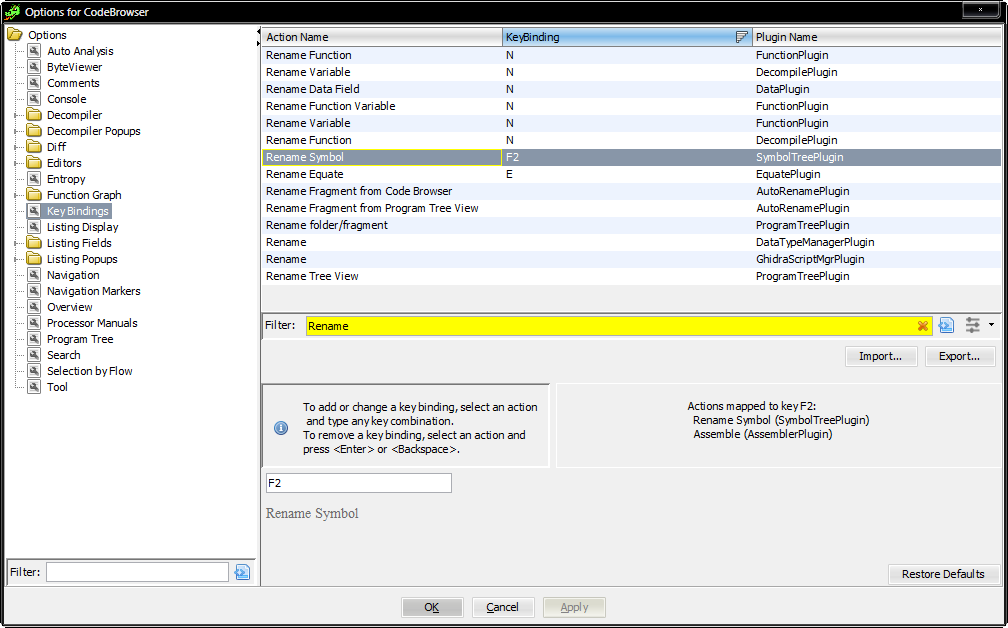The image size is (1008, 628).
Task: Clear the Rename filter using the red X icon
Action: coord(924,325)
